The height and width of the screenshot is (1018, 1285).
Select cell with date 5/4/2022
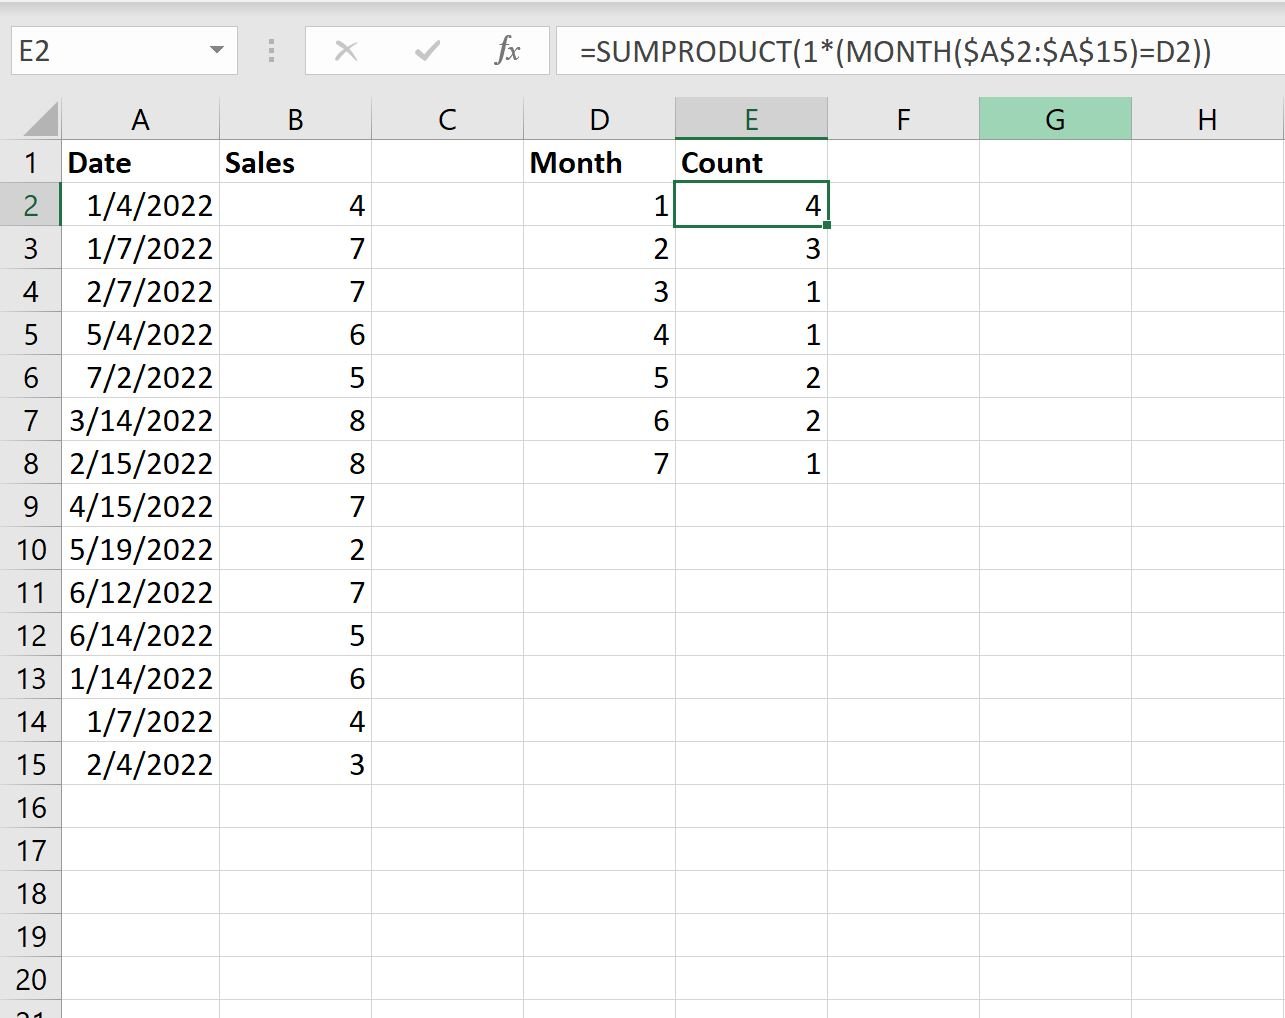pos(140,334)
